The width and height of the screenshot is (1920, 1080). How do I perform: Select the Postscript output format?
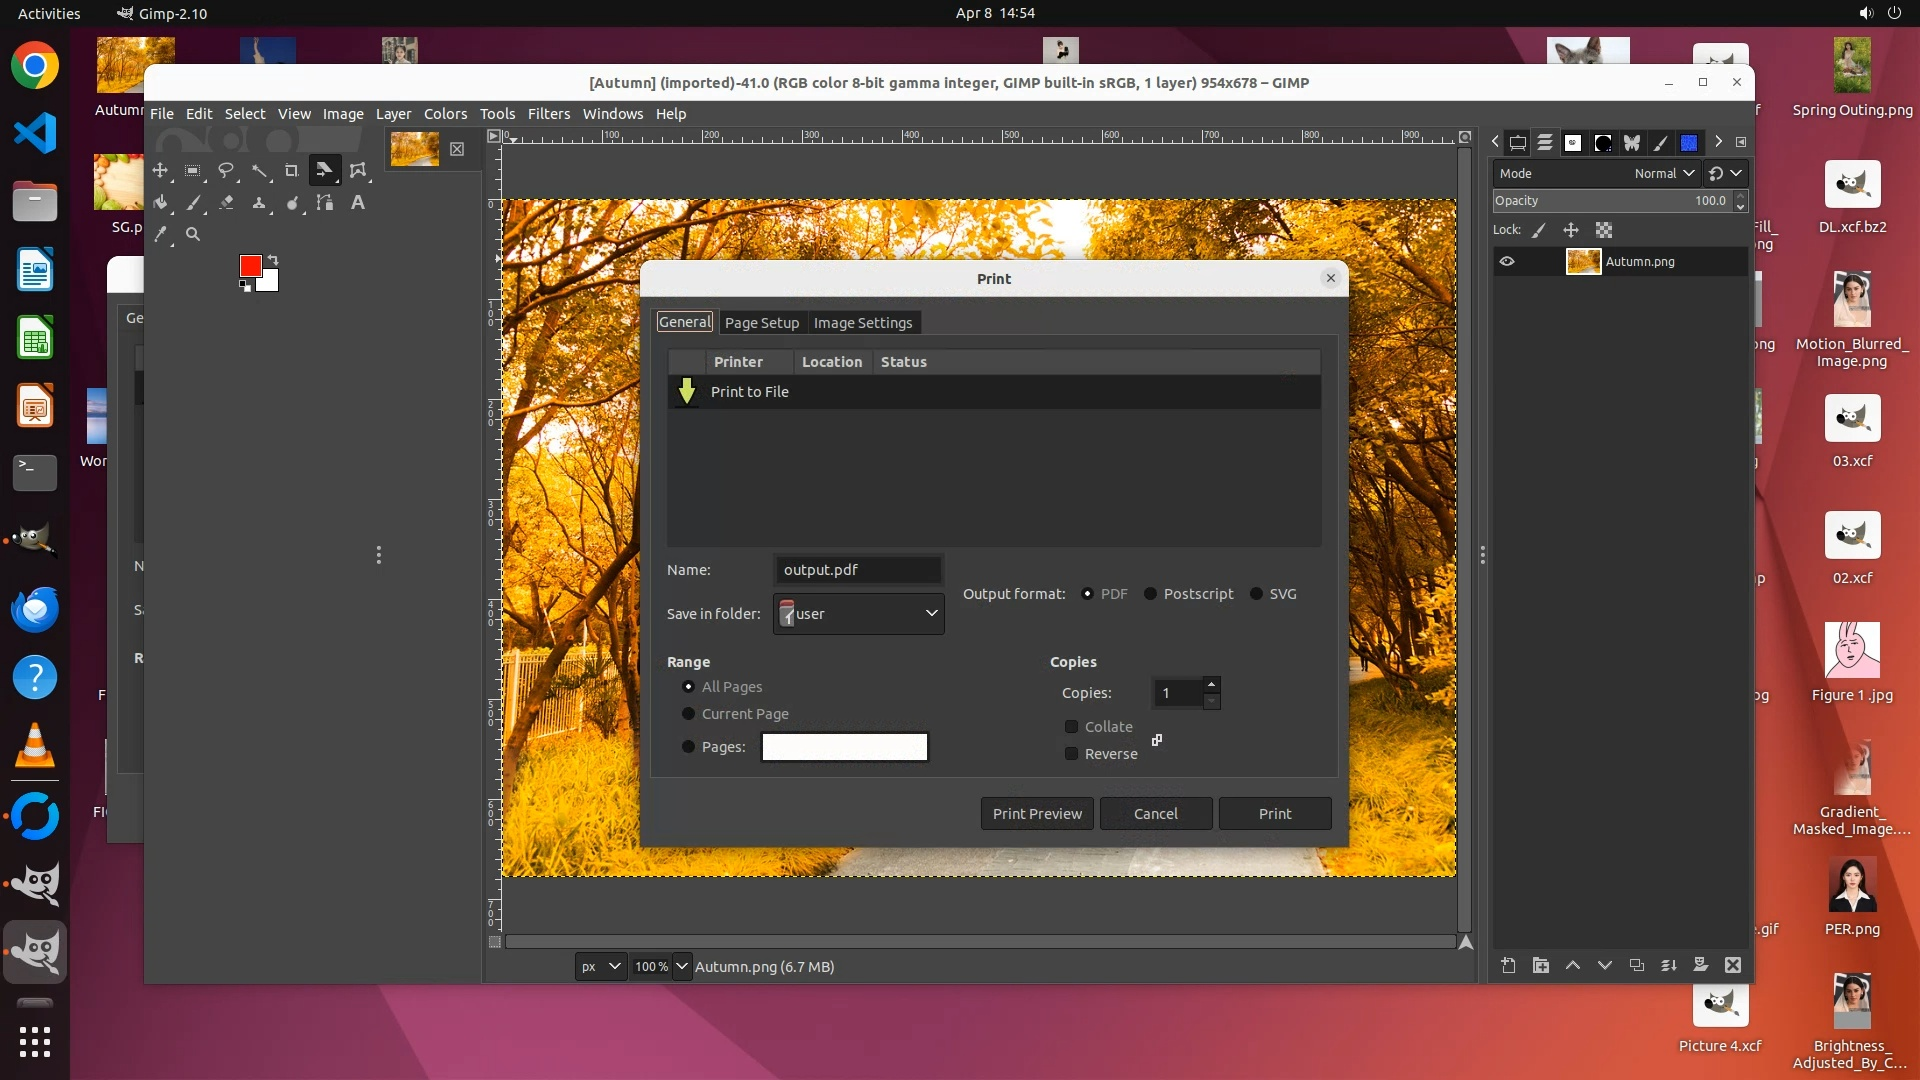[x=1151, y=594]
